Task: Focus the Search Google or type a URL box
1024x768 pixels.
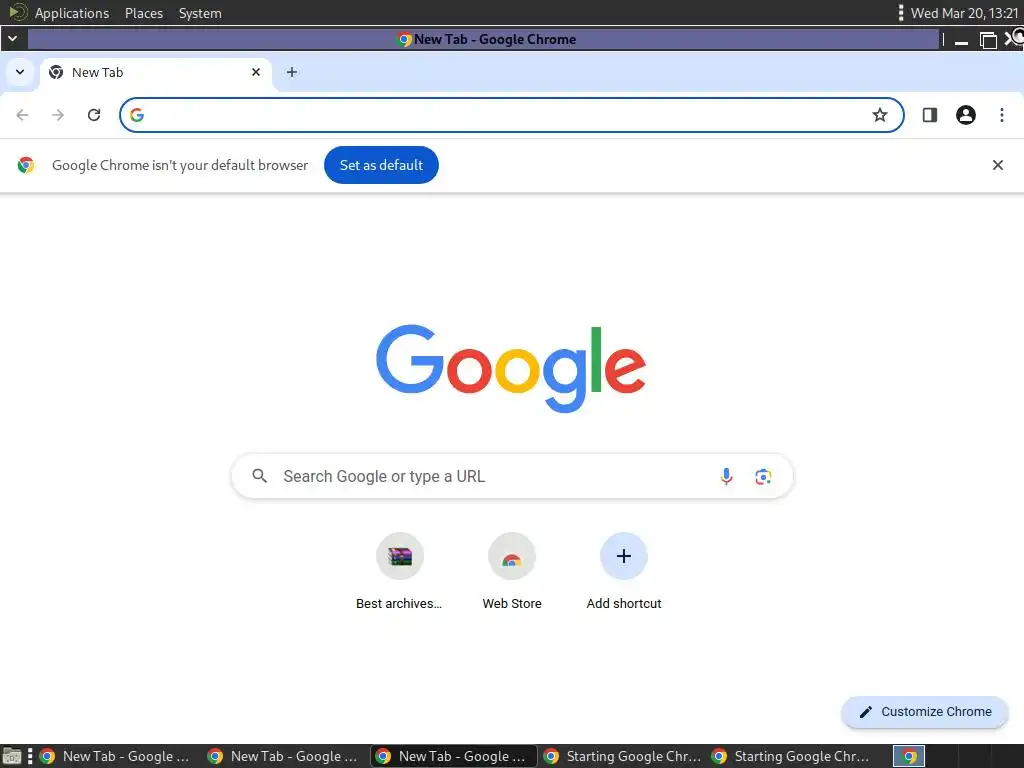Action: coord(512,476)
